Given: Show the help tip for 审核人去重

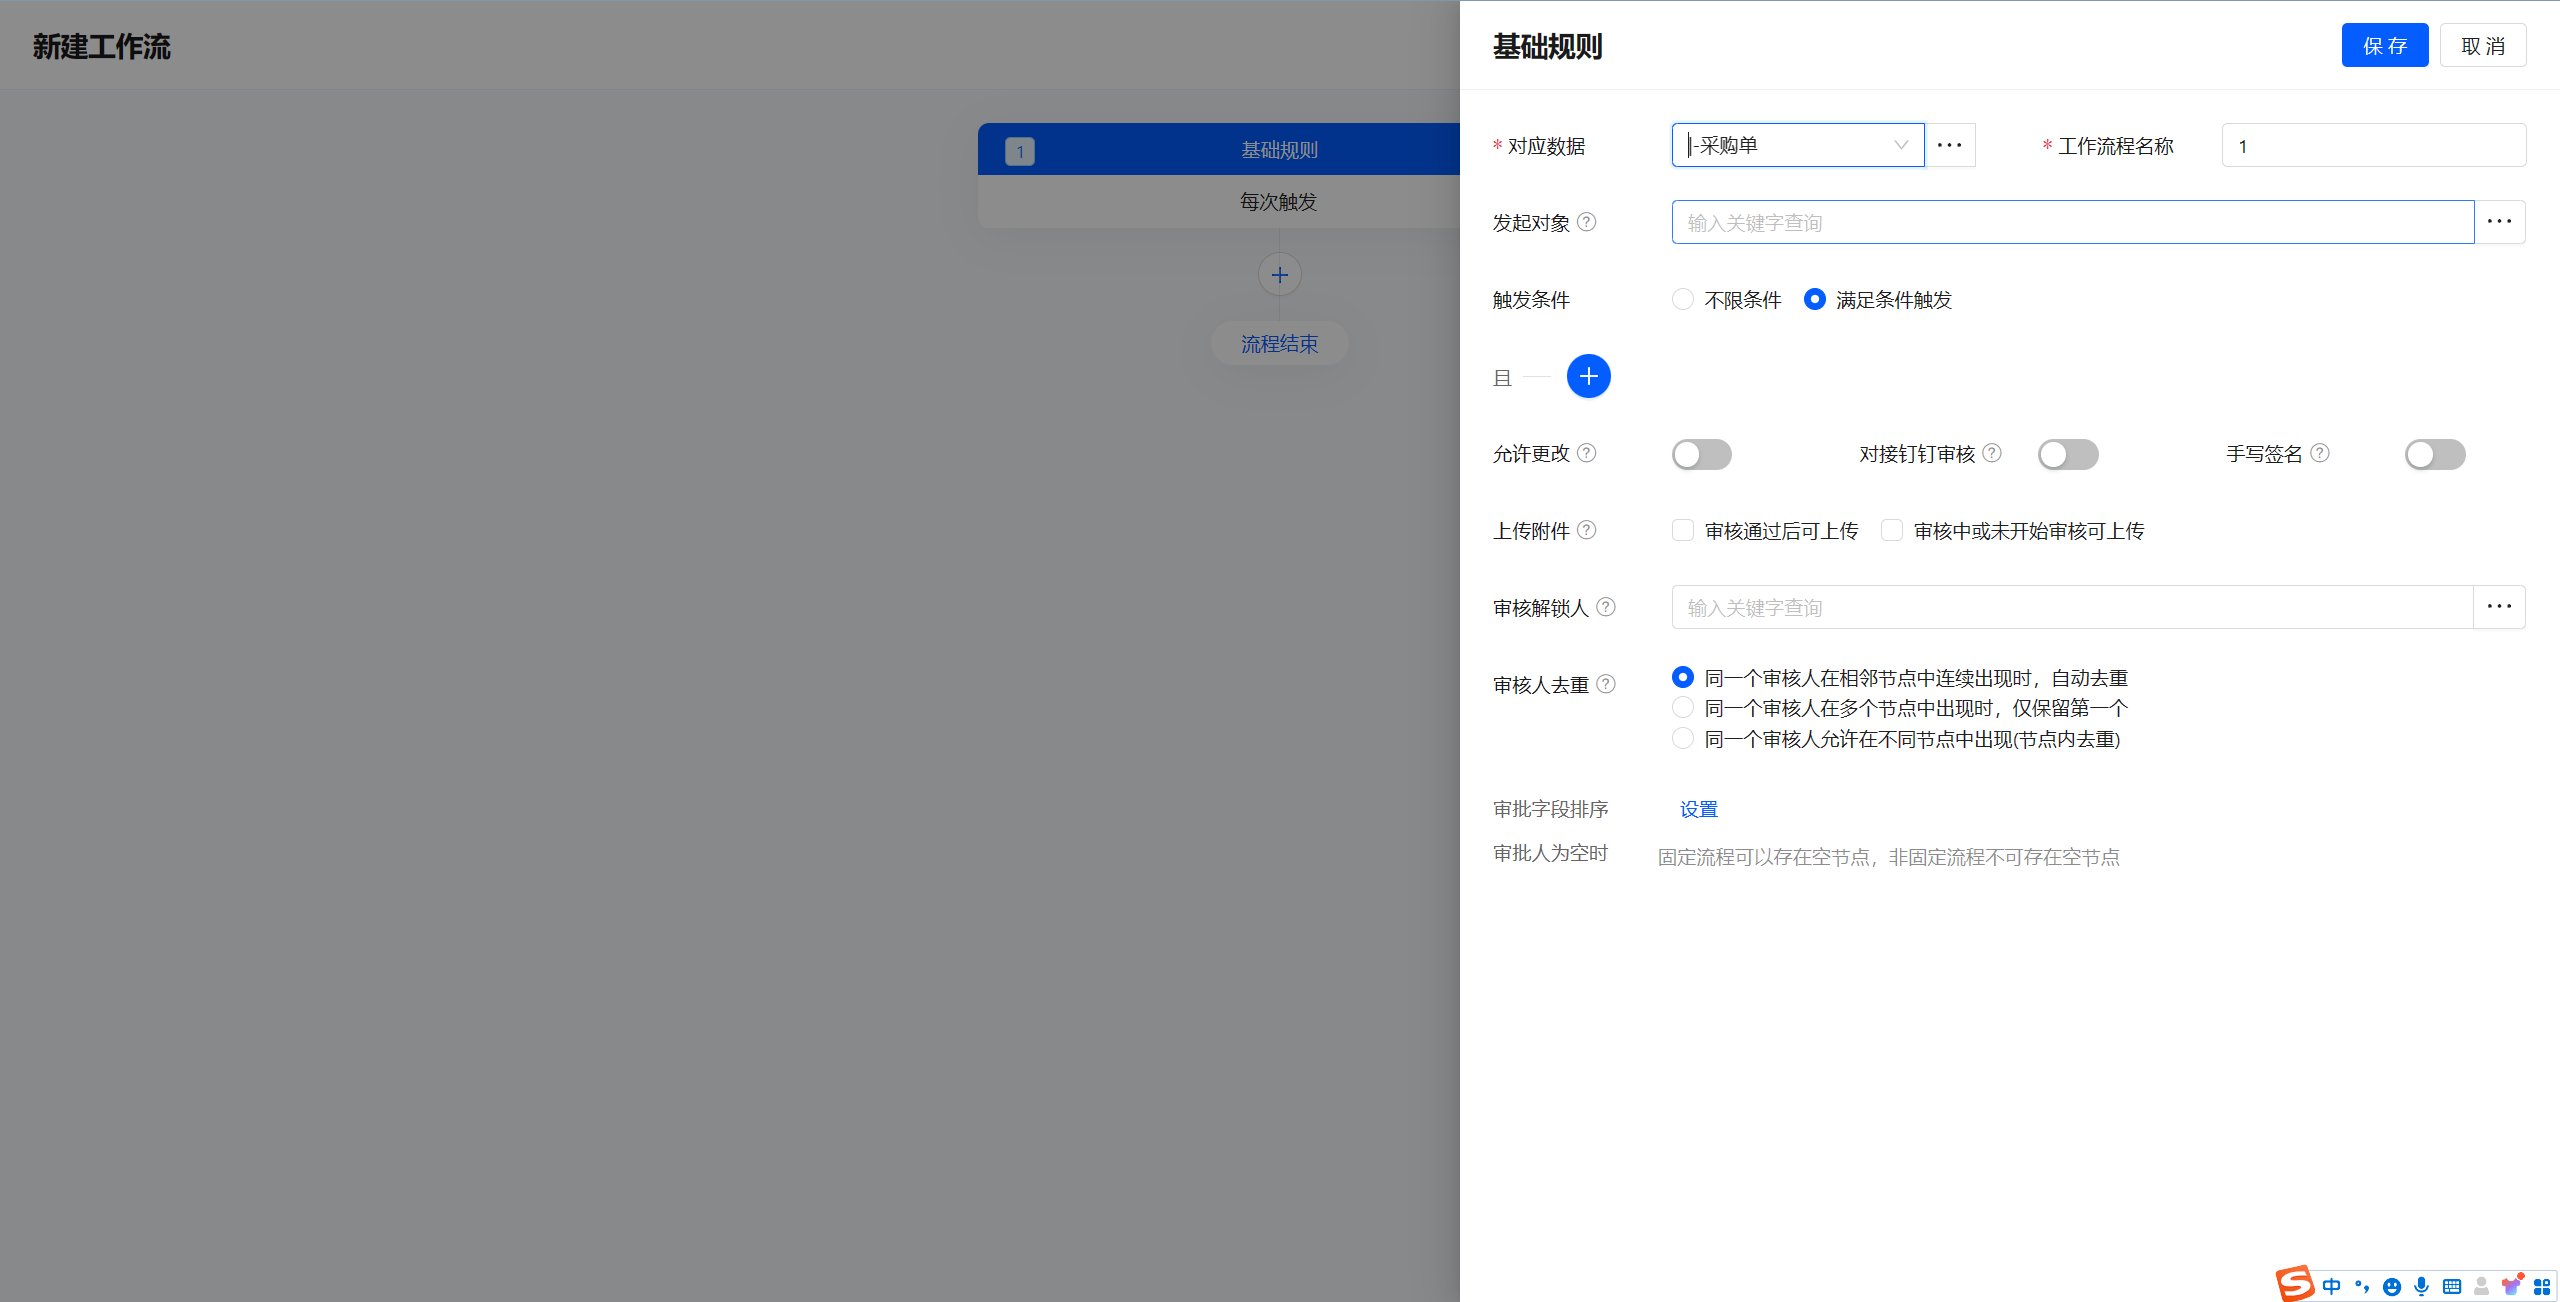Looking at the screenshot, I should (x=1606, y=684).
